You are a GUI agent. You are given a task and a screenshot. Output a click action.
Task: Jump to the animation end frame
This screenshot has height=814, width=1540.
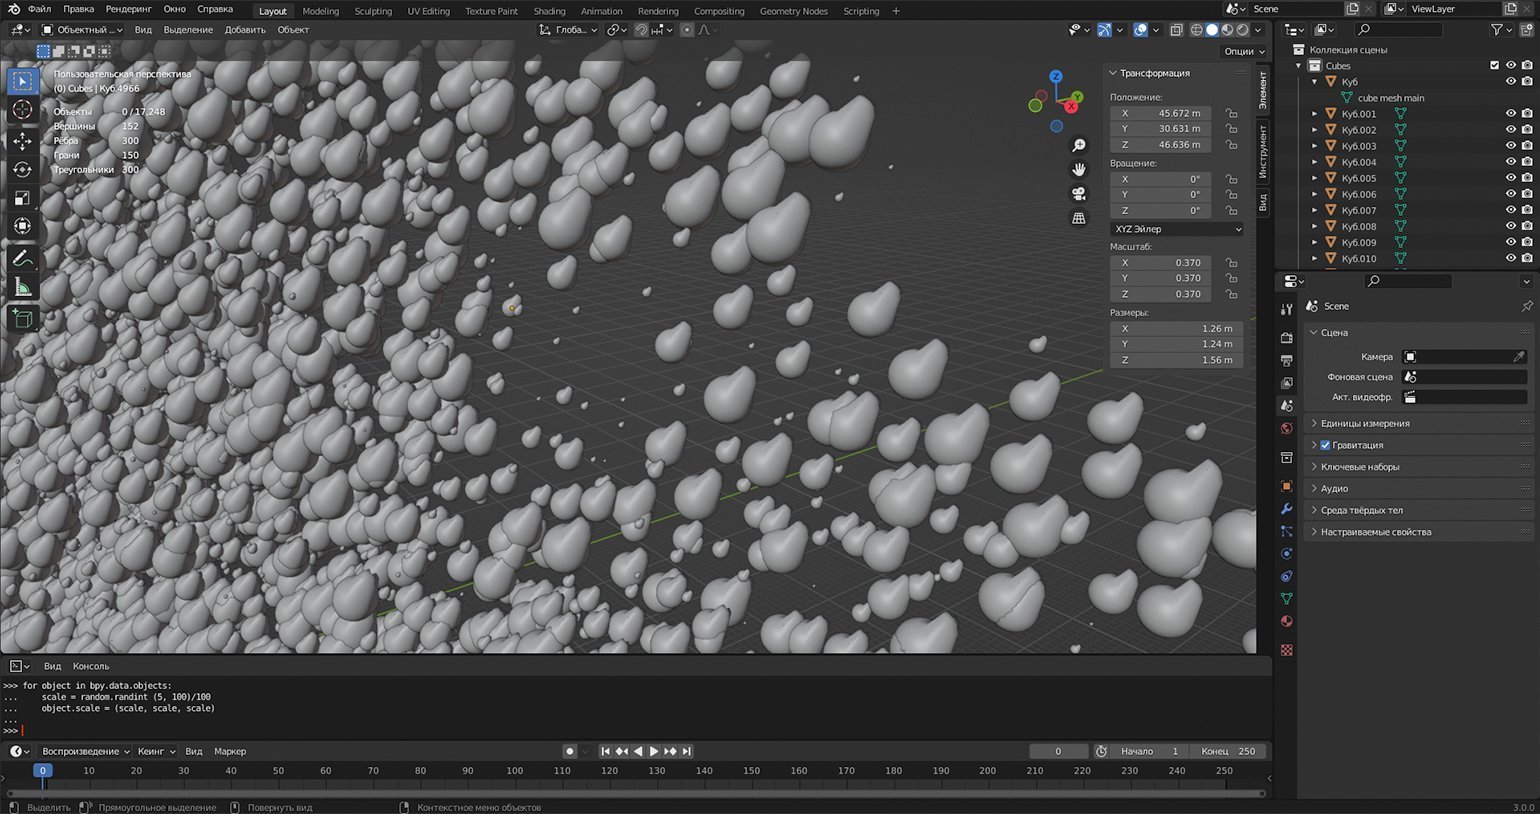pyautogui.click(x=687, y=751)
